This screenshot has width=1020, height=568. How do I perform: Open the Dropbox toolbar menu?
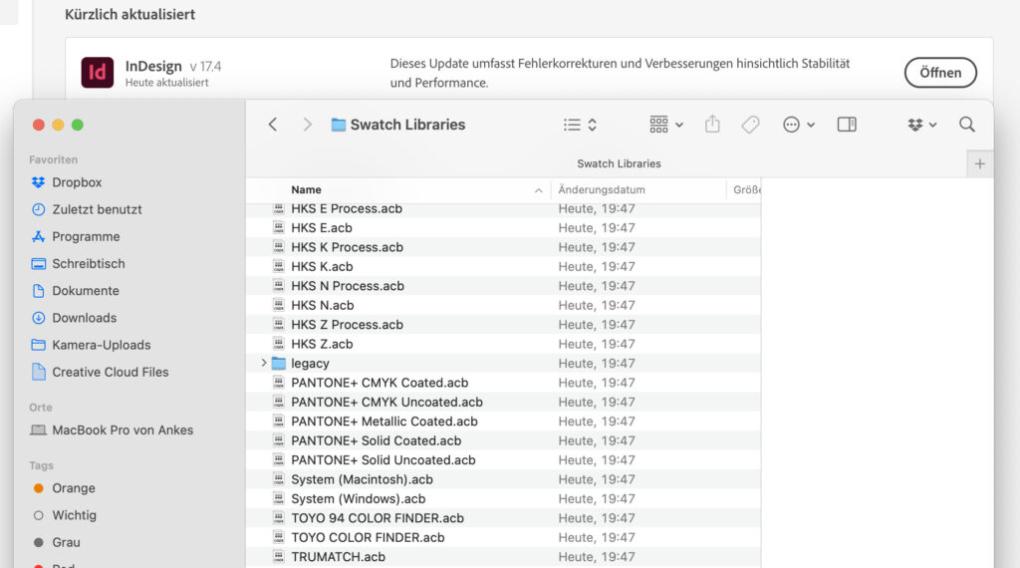921,125
